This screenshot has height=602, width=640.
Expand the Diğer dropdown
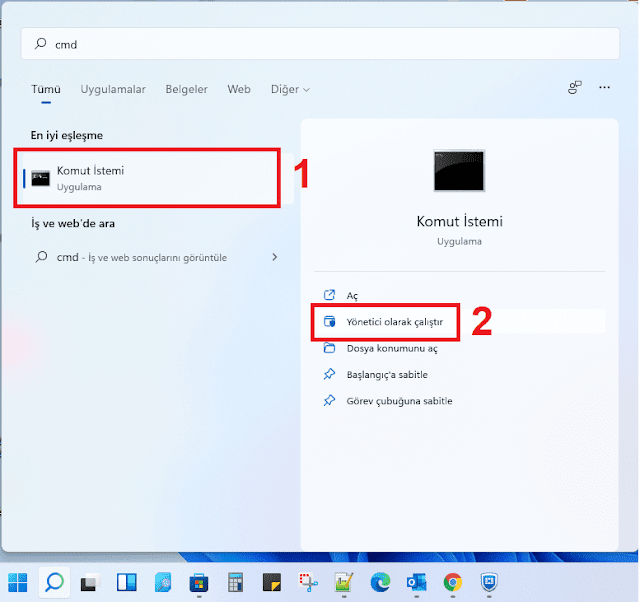(290, 89)
